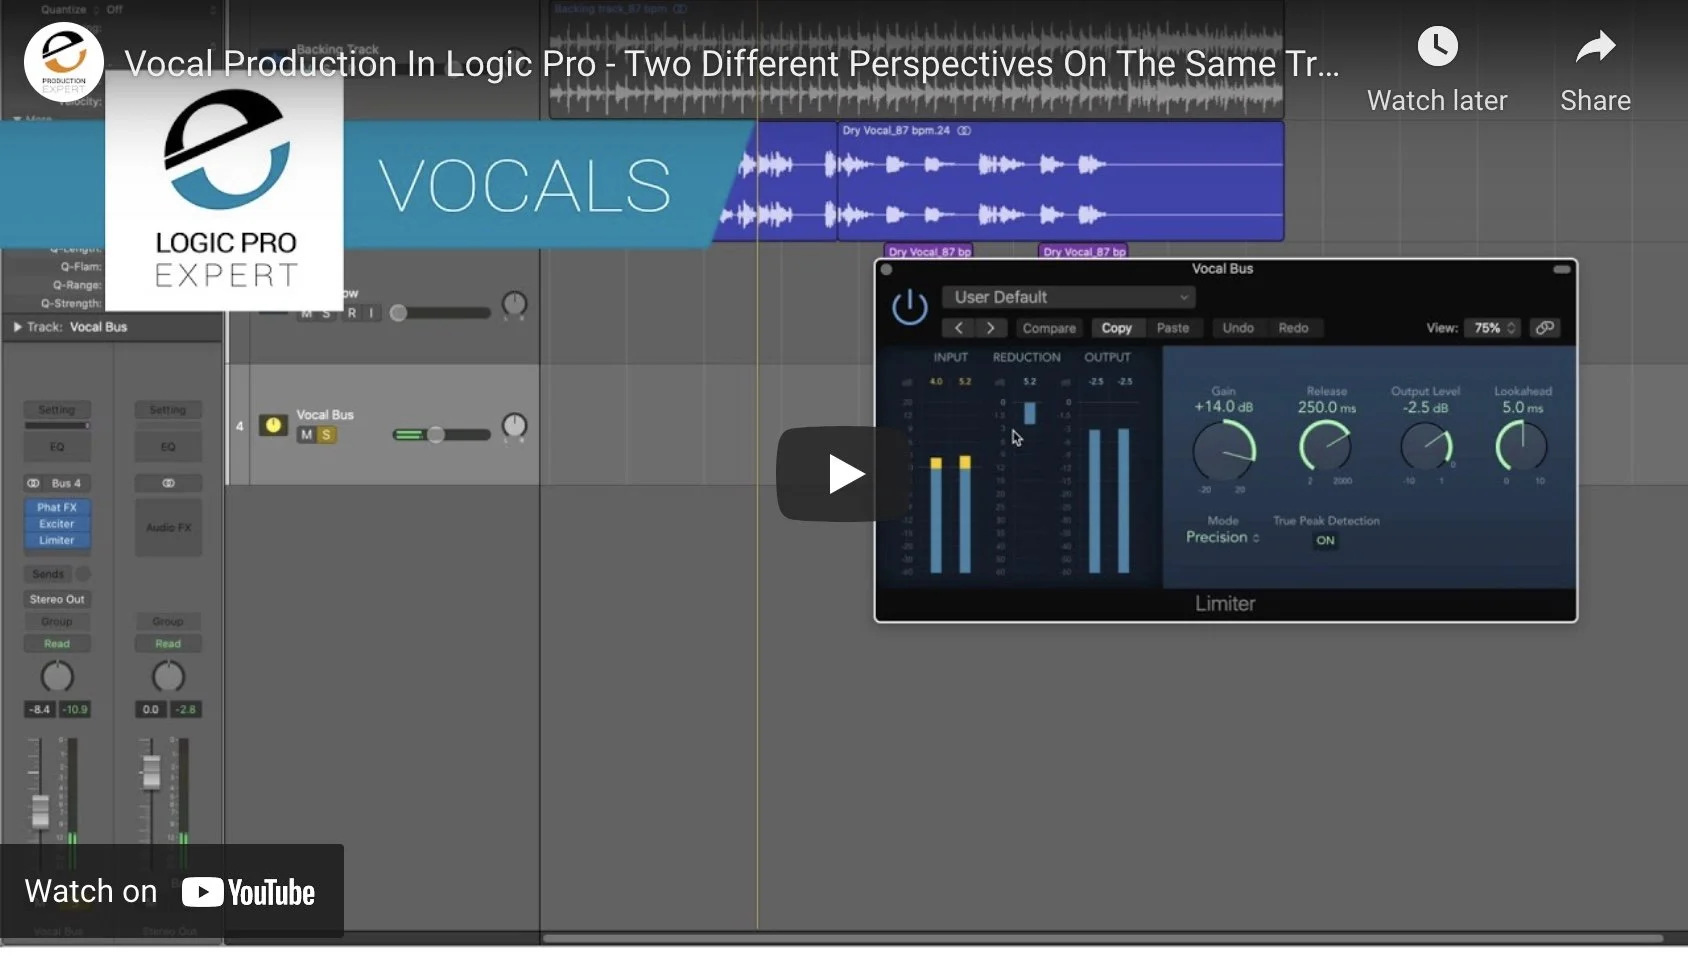Toggle True Peak Detection ON button
The width and height of the screenshot is (1688, 958).
(x=1325, y=540)
